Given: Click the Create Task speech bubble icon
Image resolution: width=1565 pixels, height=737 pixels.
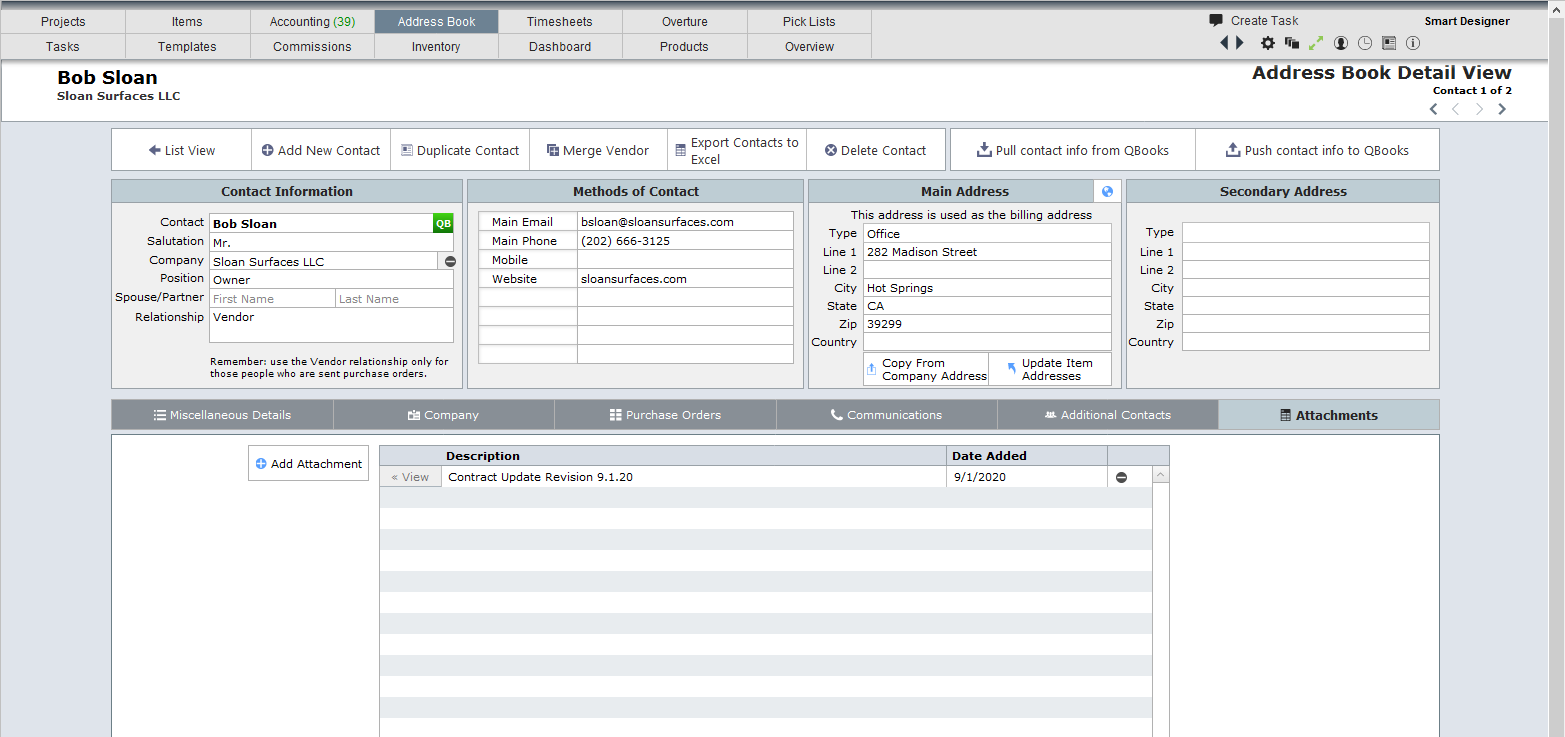Looking at the screenshot, I should click(x=1216, y=20).
